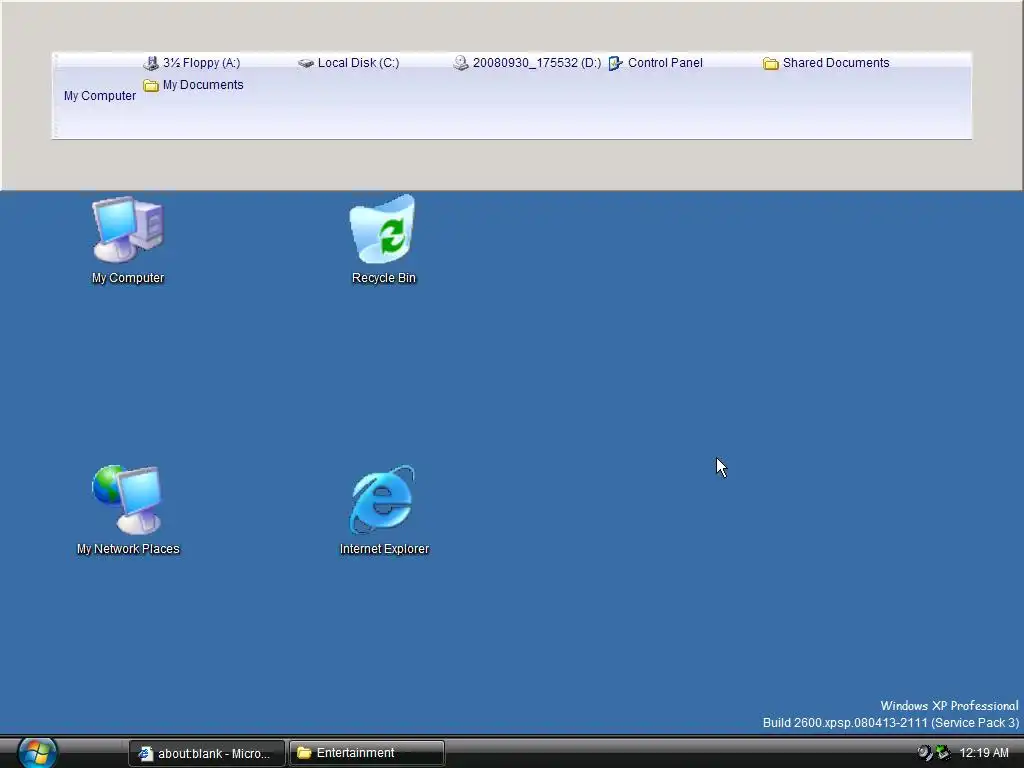
Task: Open the 20080930_175532 (D:) drive
Action: click(527, 63)
